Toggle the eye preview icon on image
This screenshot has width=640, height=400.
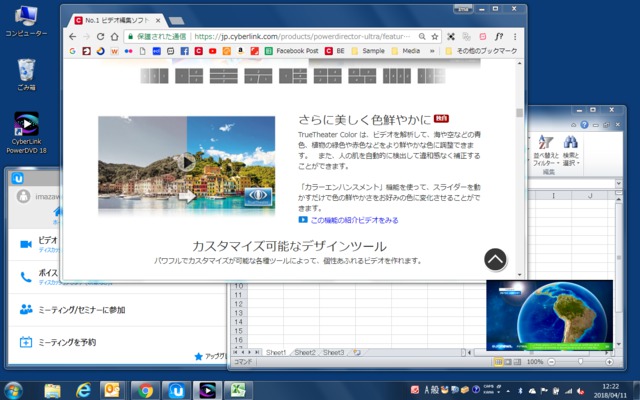[258, 195]
